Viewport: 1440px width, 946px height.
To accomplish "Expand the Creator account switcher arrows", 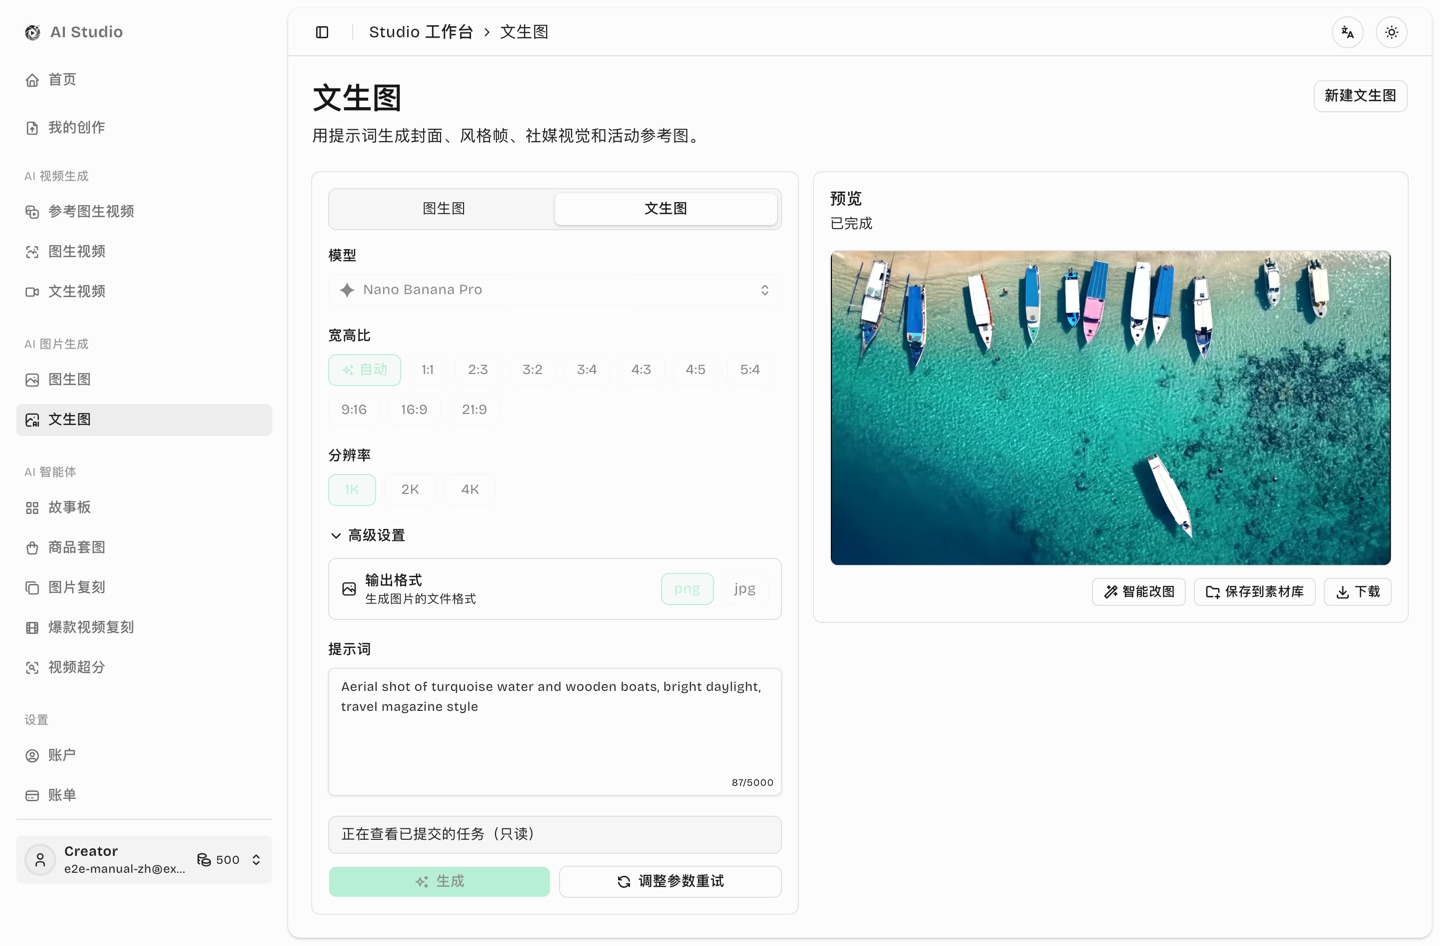I will tap(256, 860).
